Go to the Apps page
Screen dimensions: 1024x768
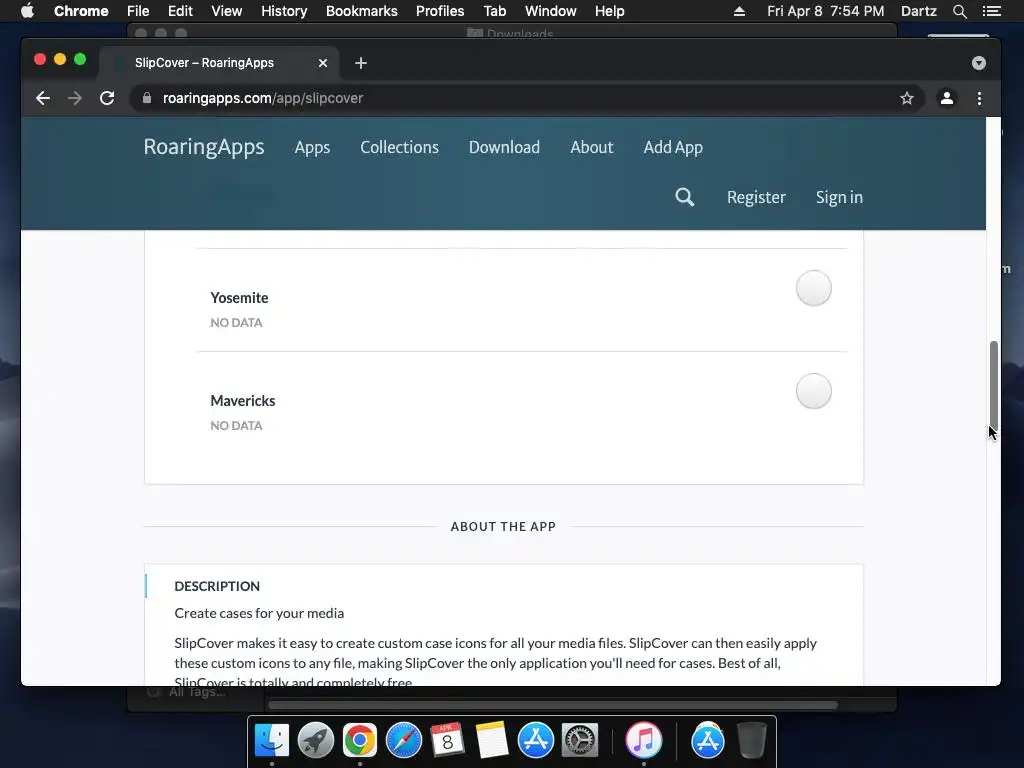click(x=312, y=148)
